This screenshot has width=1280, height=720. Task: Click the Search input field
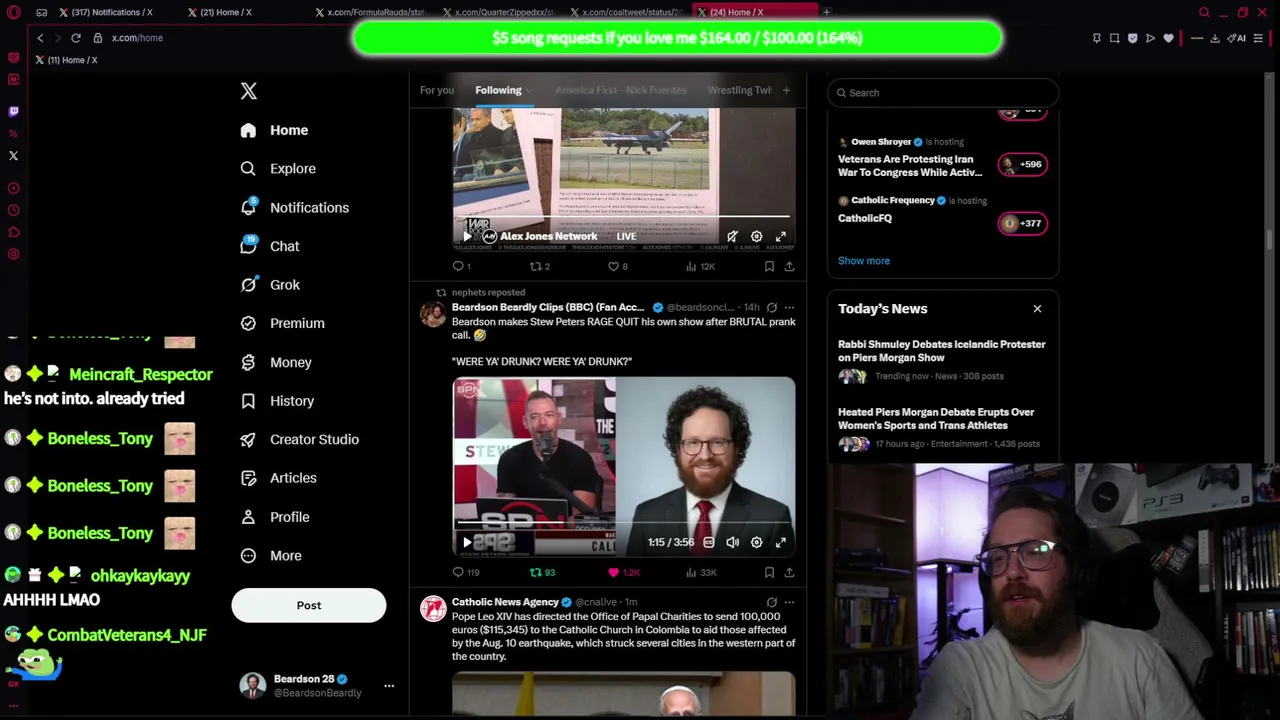click(x=942, y=93)
